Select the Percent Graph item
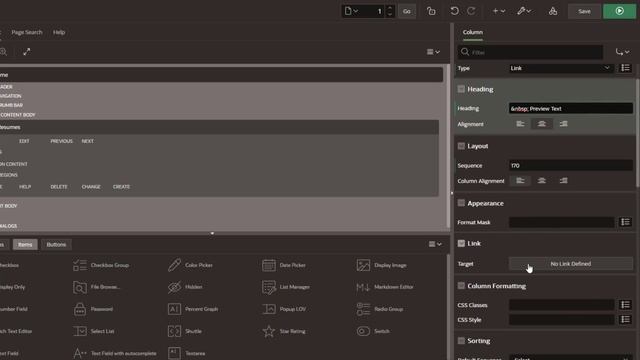The height and width of the screenshot is (360, 640). coord(193,309)
